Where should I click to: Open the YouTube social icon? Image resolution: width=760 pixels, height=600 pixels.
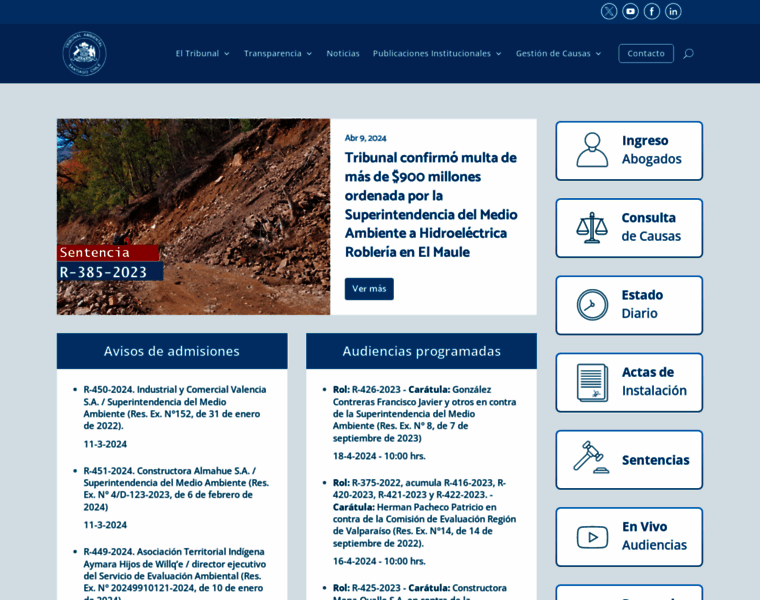point(630,11)
